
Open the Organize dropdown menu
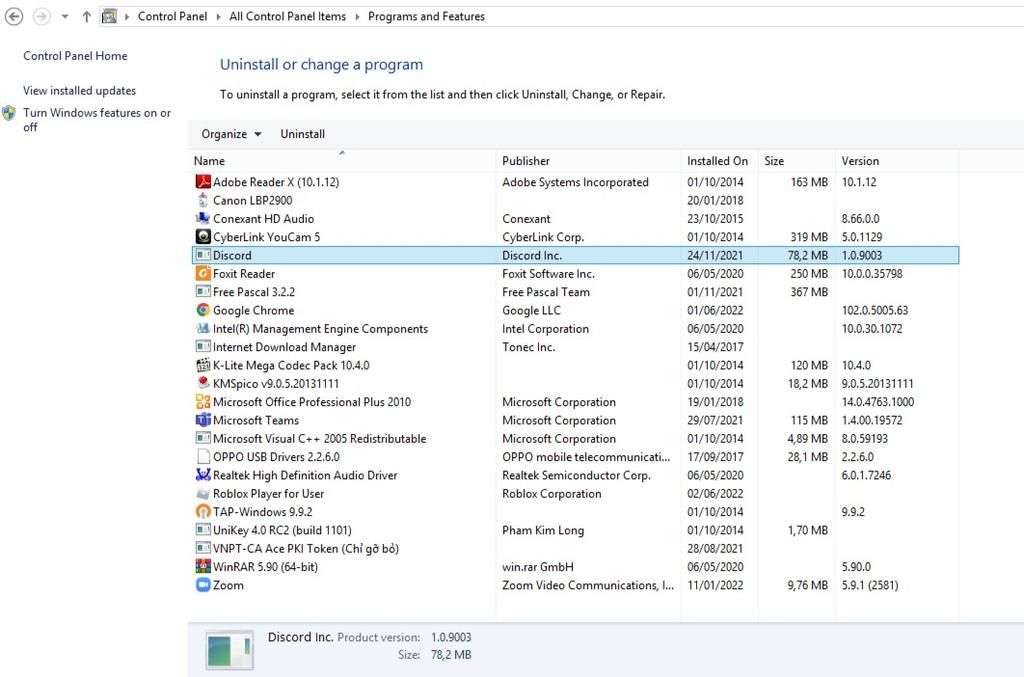pyautogui.click(x=231, y=134)
